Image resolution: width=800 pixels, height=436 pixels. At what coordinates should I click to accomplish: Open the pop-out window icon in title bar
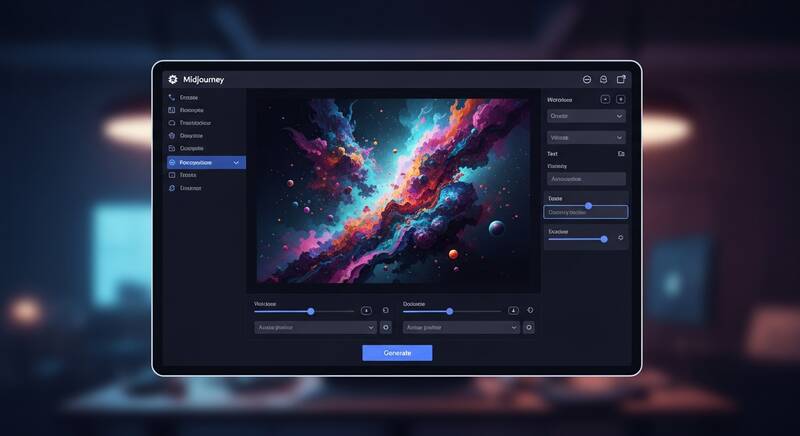click(x=621, y=79)
